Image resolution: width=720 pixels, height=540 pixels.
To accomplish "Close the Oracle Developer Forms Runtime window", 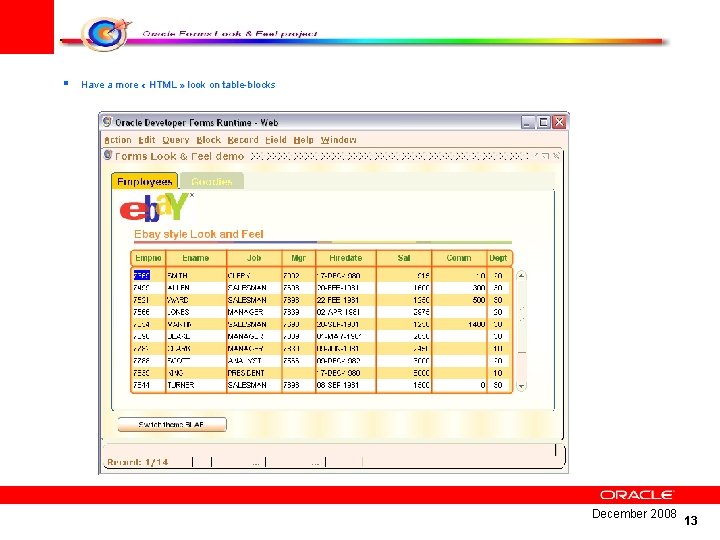I will tap(559, 122).
